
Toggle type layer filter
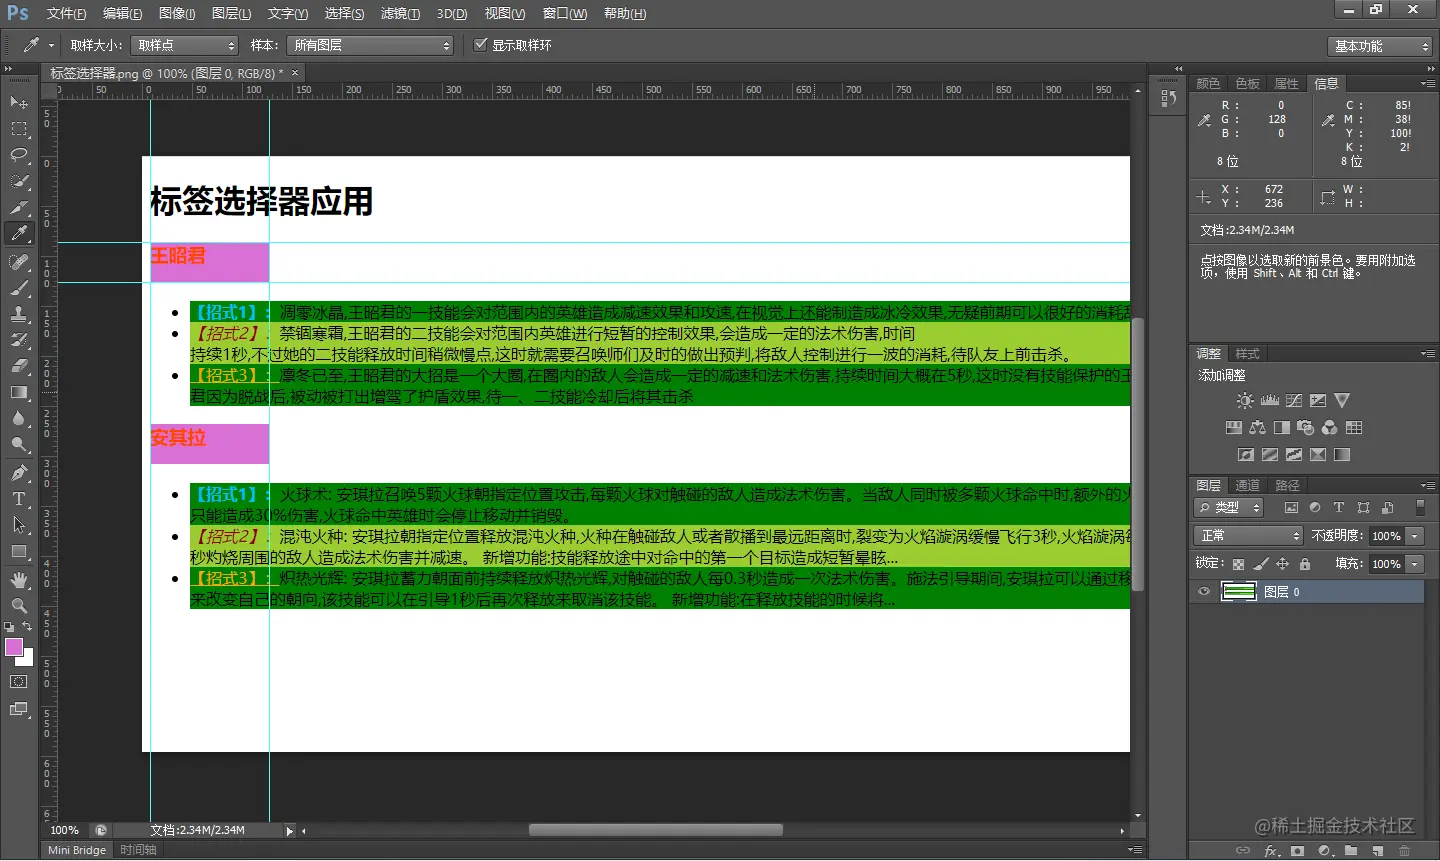1339,508
